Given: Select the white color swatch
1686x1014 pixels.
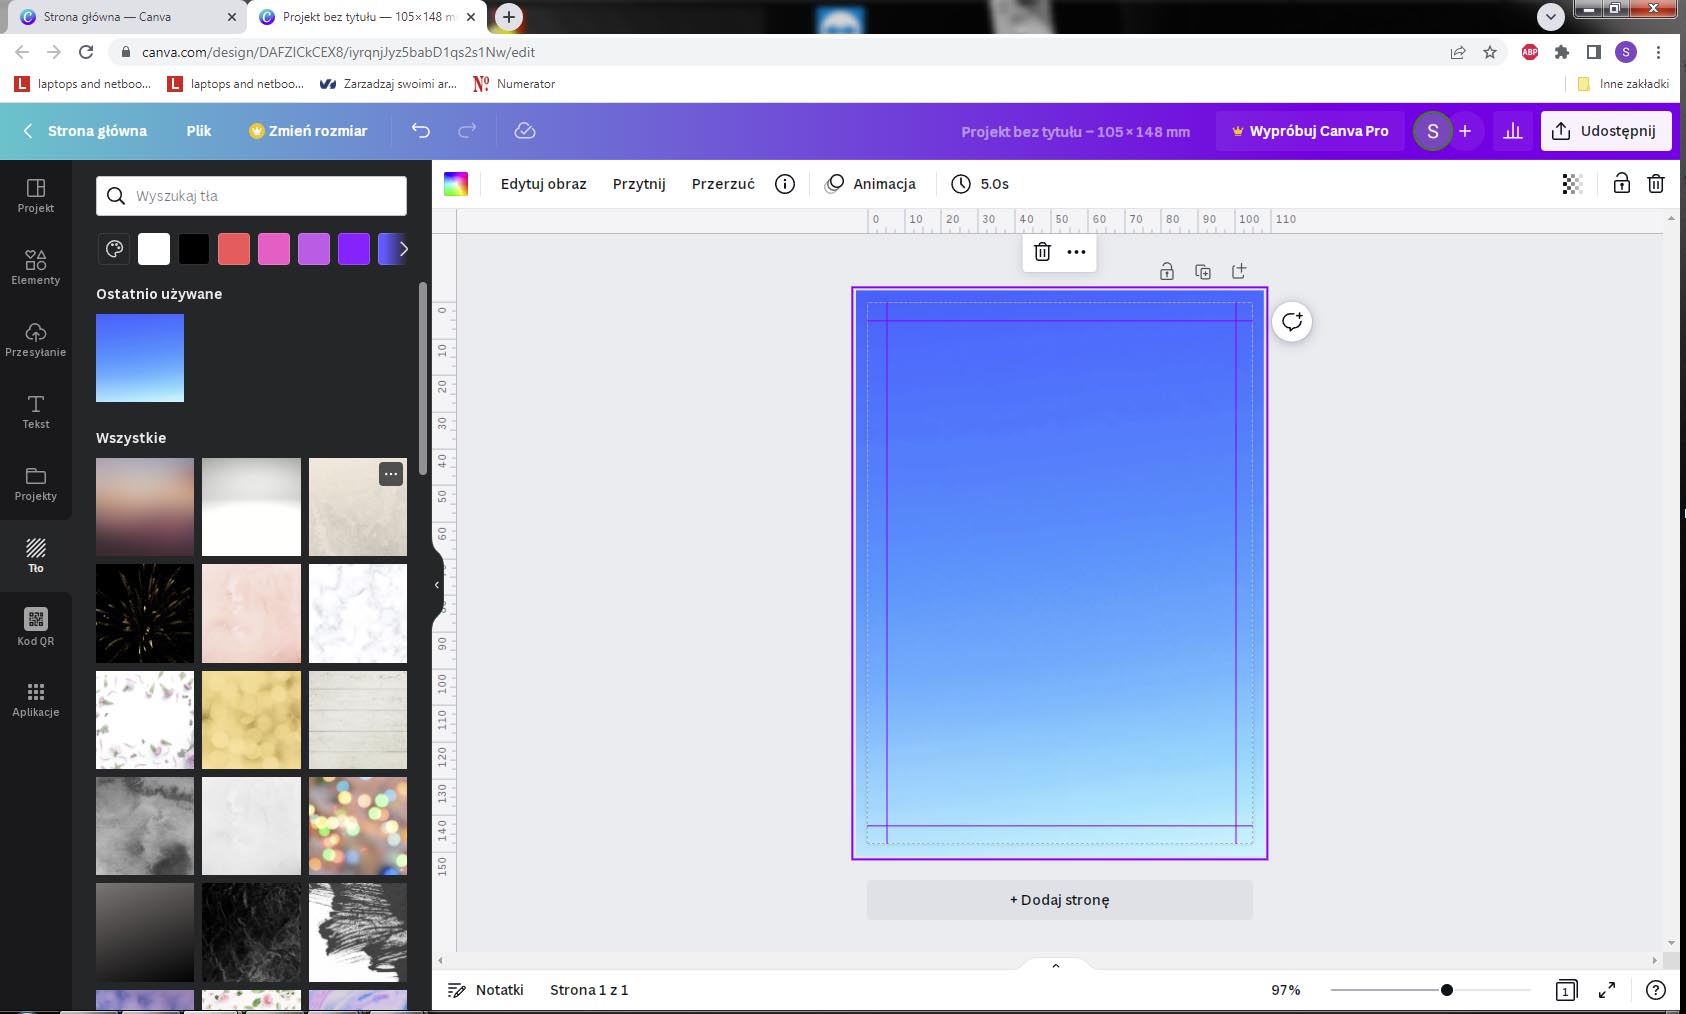Looking at the screenshot, I should (x=154, y=249).
